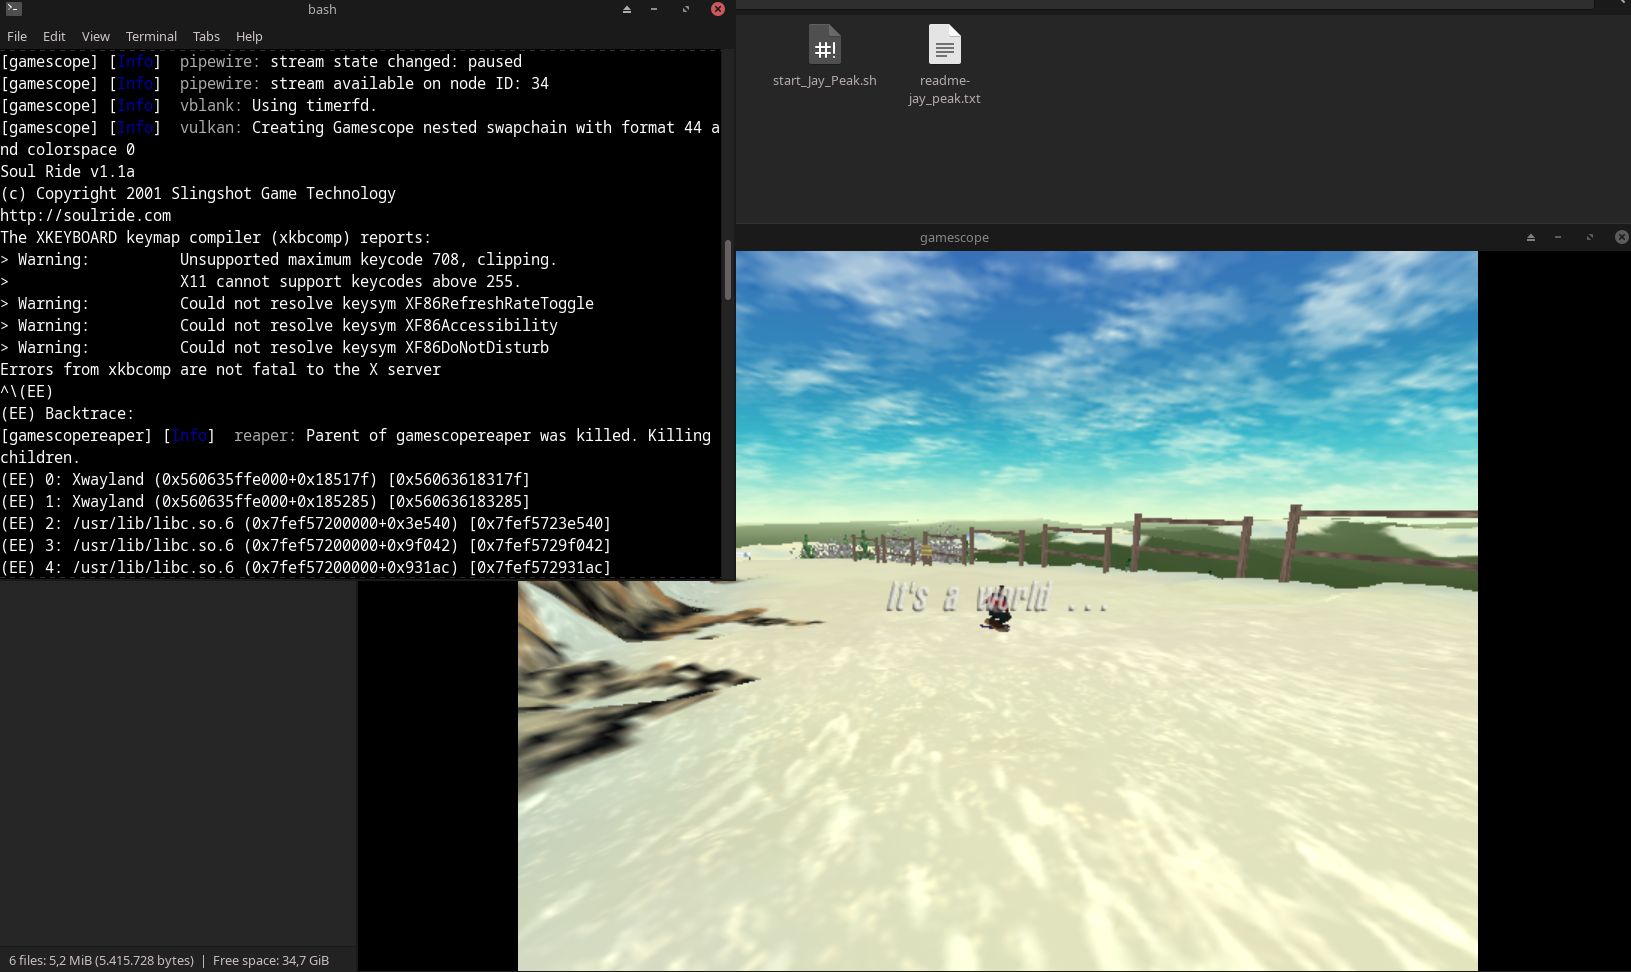This screenshot has width=1631, height=972.
Task: Click backtrace line "(EE) 2: /usr/lib/libc.so.6"
Action: pos(306,523)
